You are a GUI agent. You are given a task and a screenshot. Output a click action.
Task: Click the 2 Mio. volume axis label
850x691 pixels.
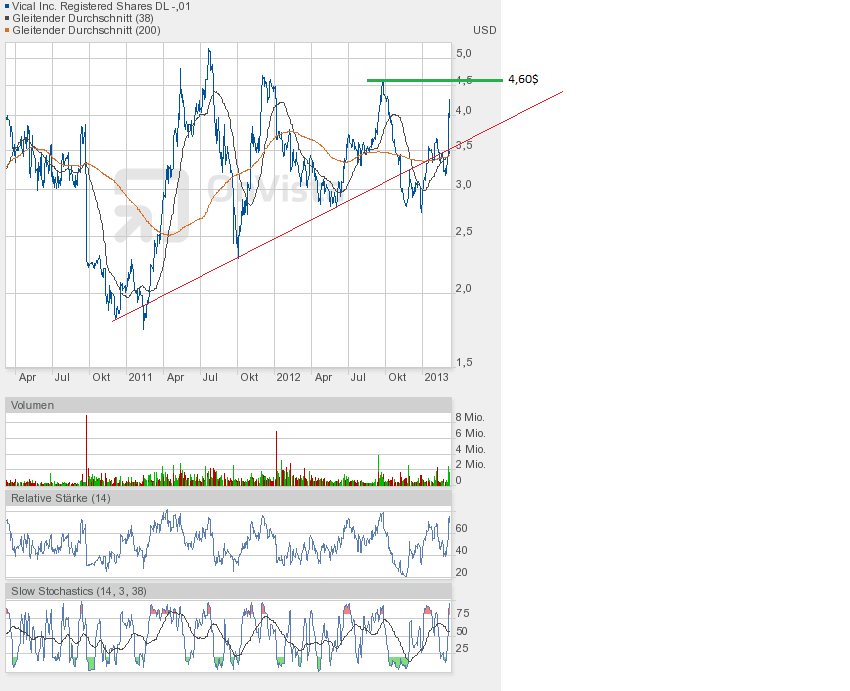click(x=470, y=464)
